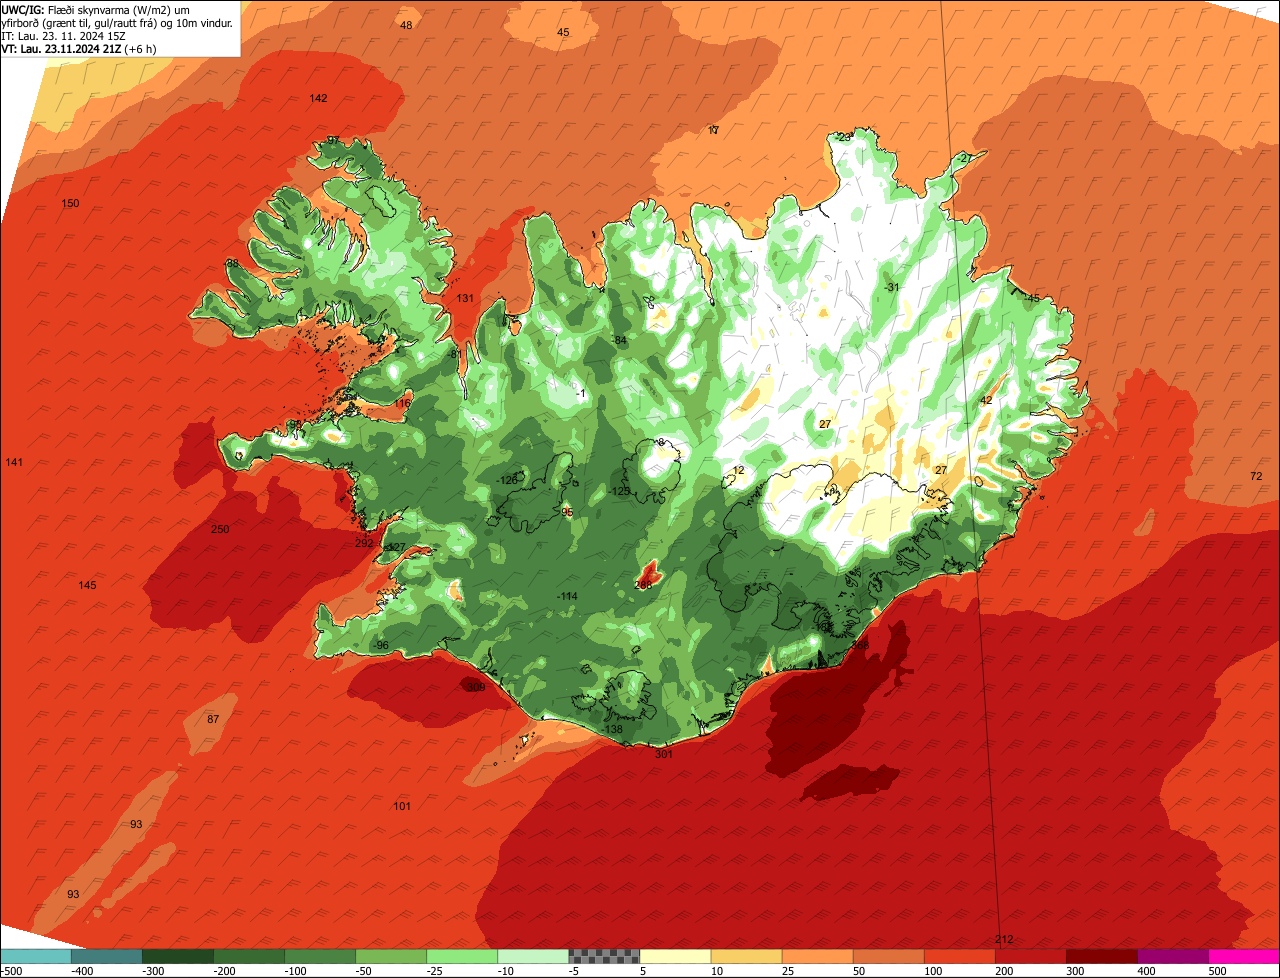Click the purple 400 to 500 legend swatch
Viewport: 1280px width, 978px height.
1172,956
